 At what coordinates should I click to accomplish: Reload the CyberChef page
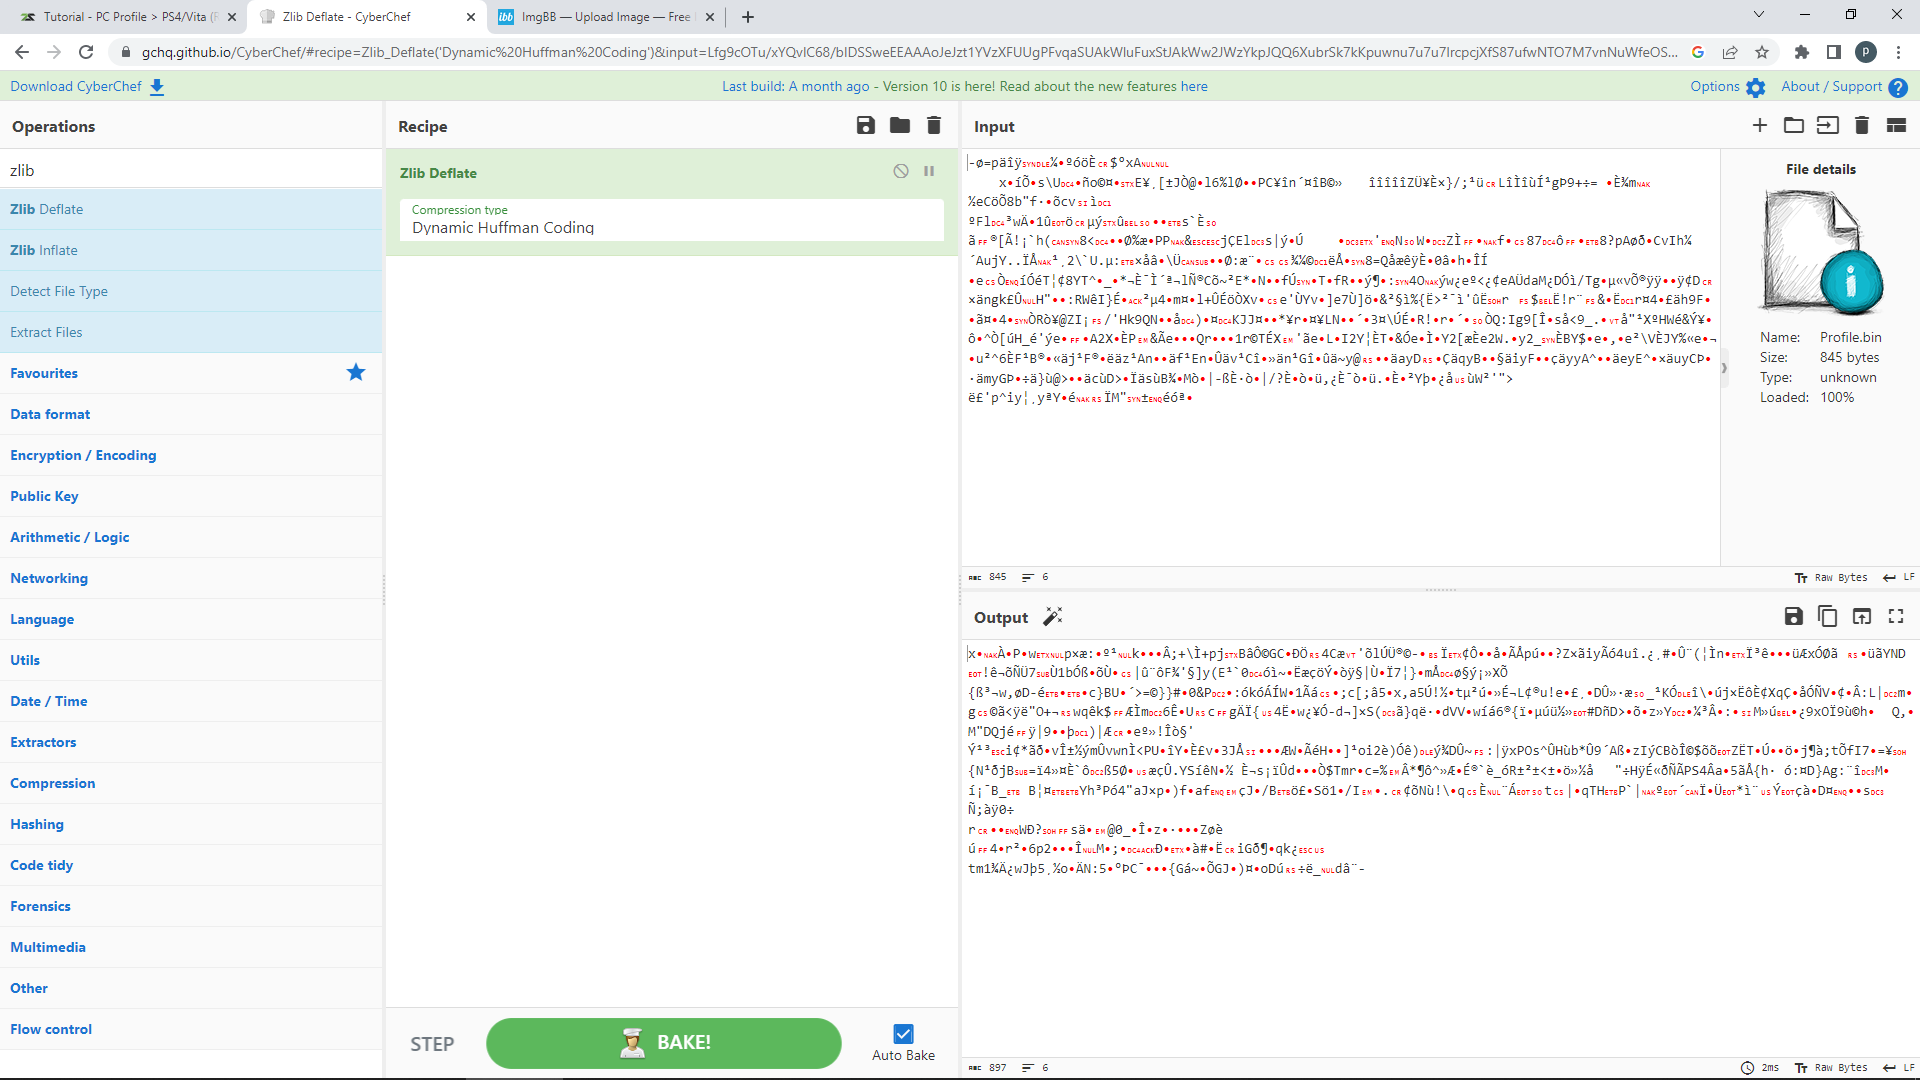coord(86,52)
